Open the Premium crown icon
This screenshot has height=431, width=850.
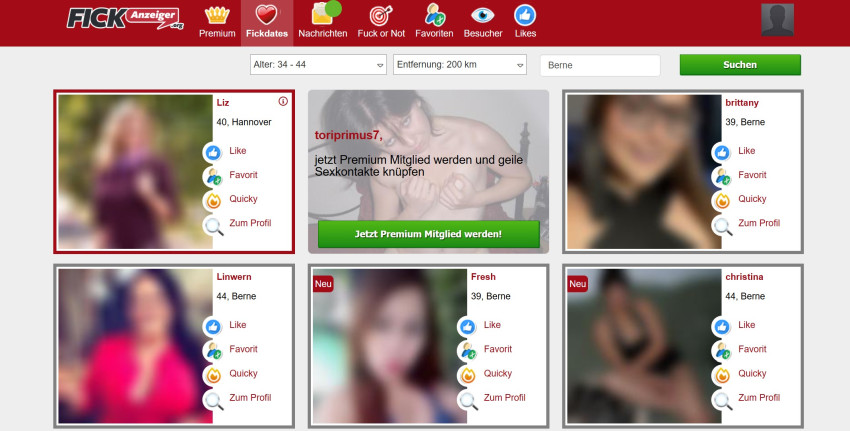click(217, 16)
